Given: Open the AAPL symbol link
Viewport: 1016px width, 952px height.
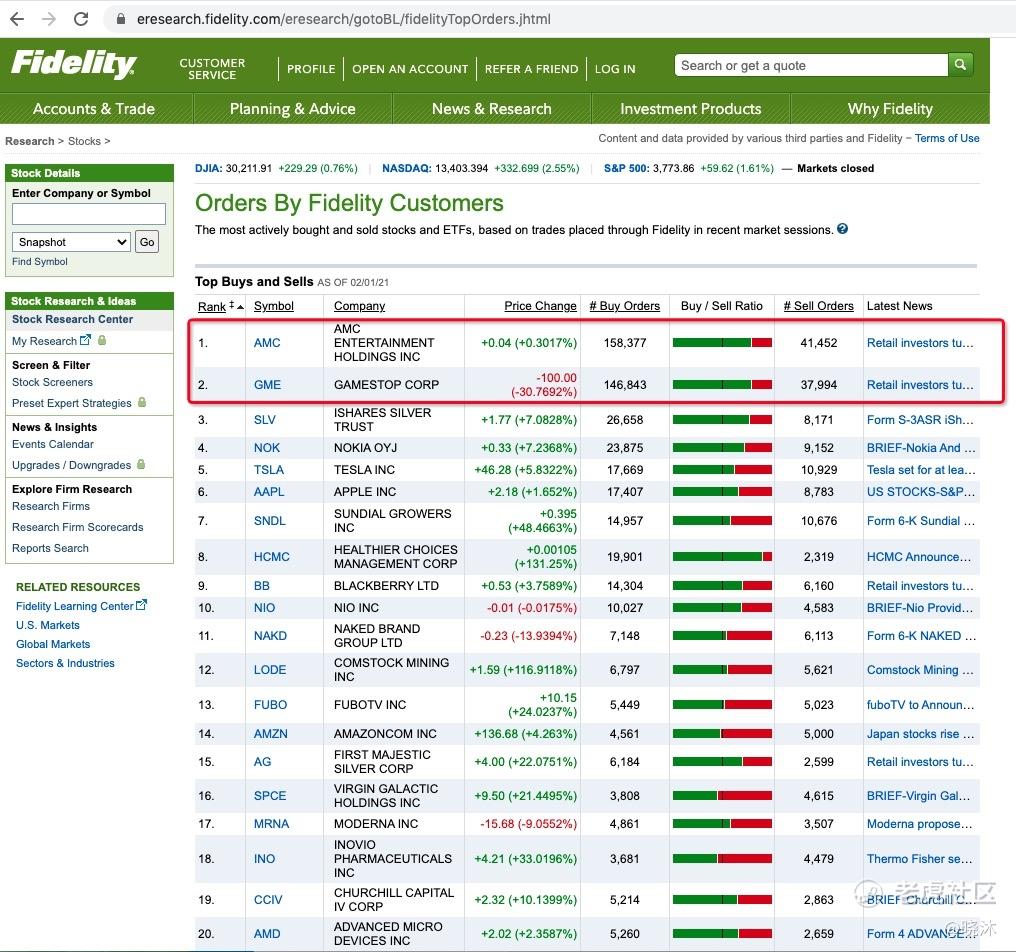Looking at the screenshot, I should tap(269, 492).
